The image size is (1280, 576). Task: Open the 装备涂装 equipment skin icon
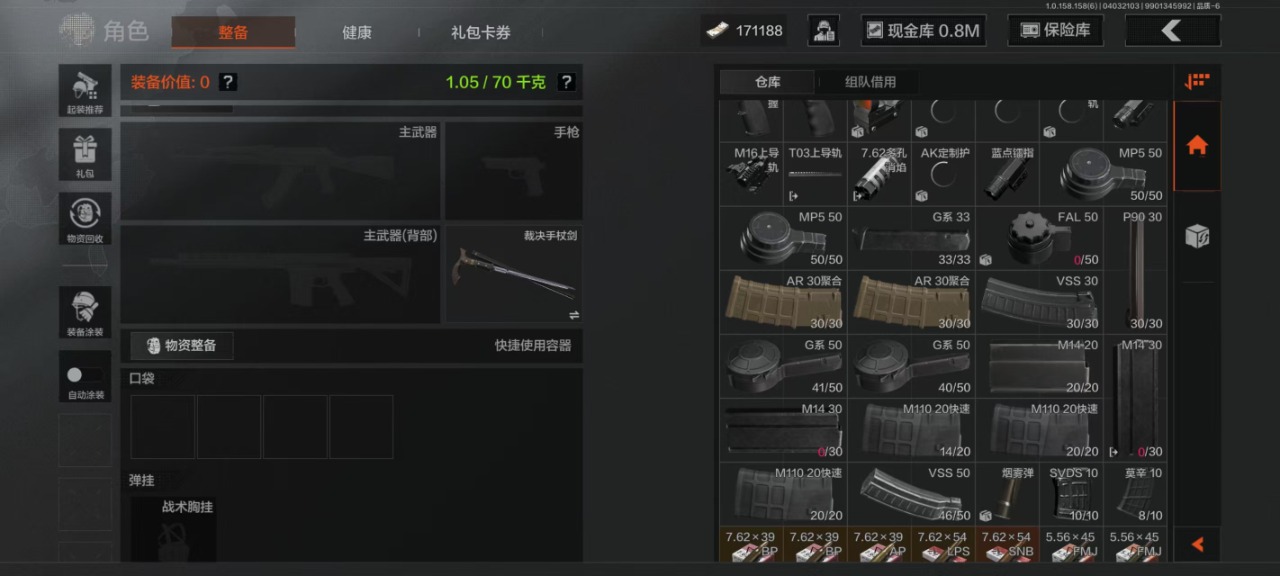85,312
